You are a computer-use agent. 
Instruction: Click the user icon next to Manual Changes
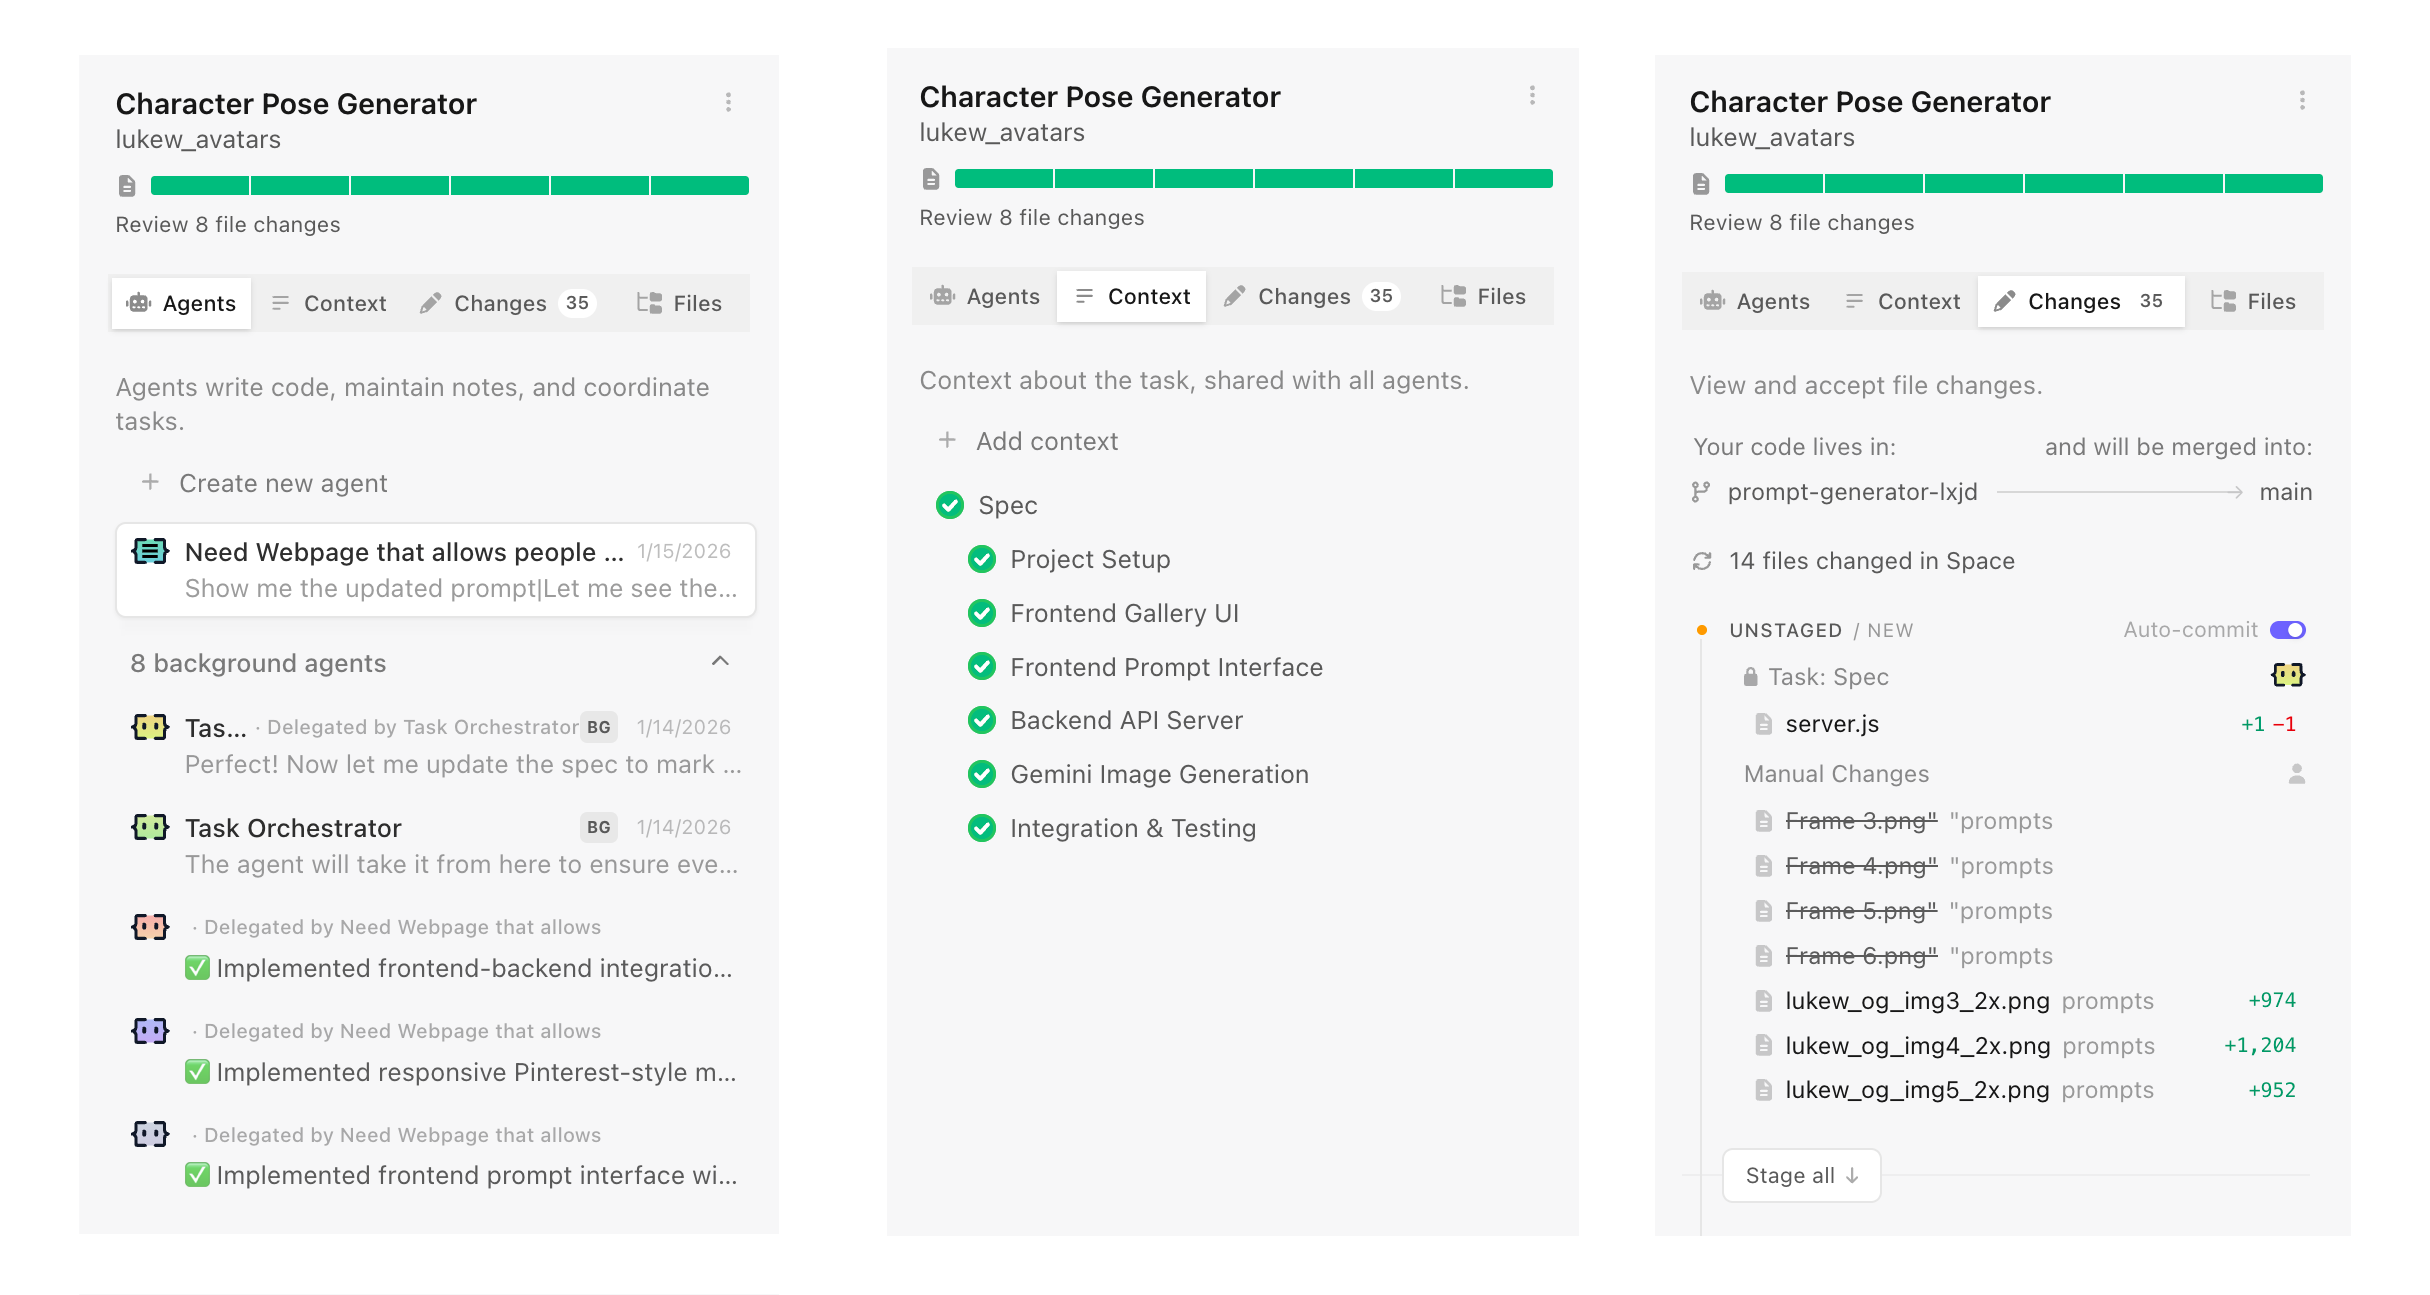(x=2296, y=774)
